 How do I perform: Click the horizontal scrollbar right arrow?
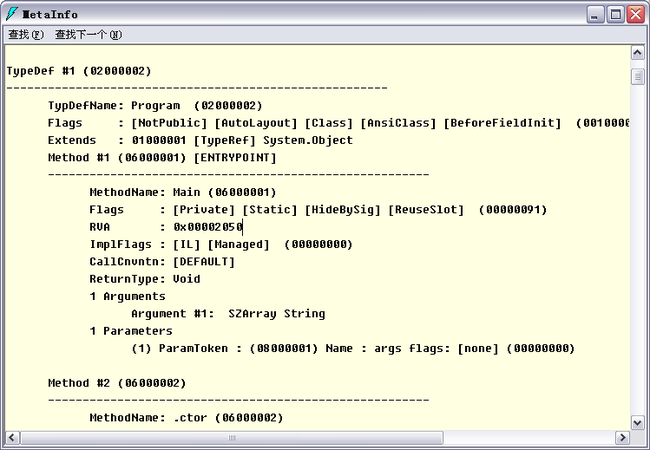point(622,437)
